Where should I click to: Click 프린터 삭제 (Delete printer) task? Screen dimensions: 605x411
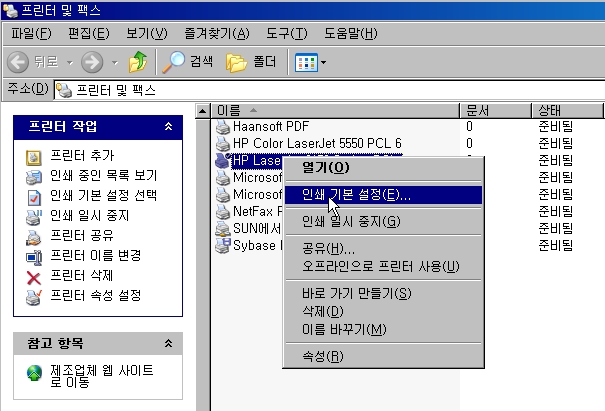pos(82,276)
